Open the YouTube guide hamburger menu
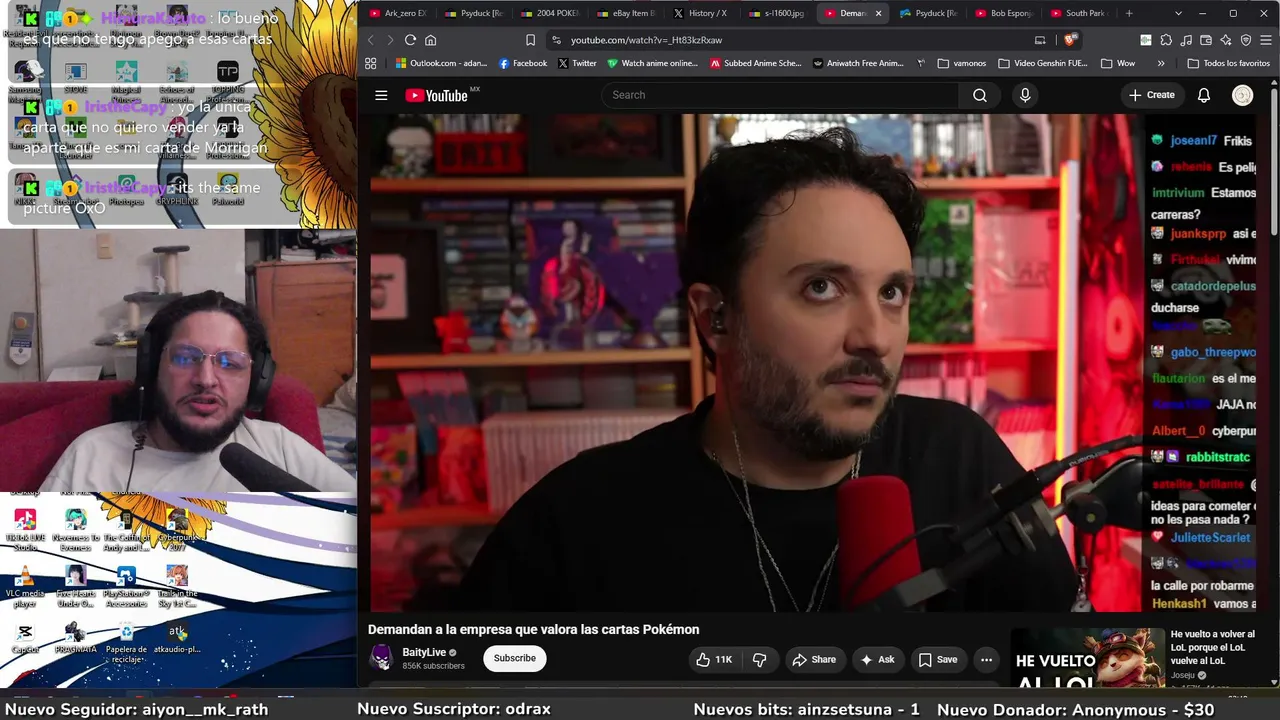 click(381, 95)
